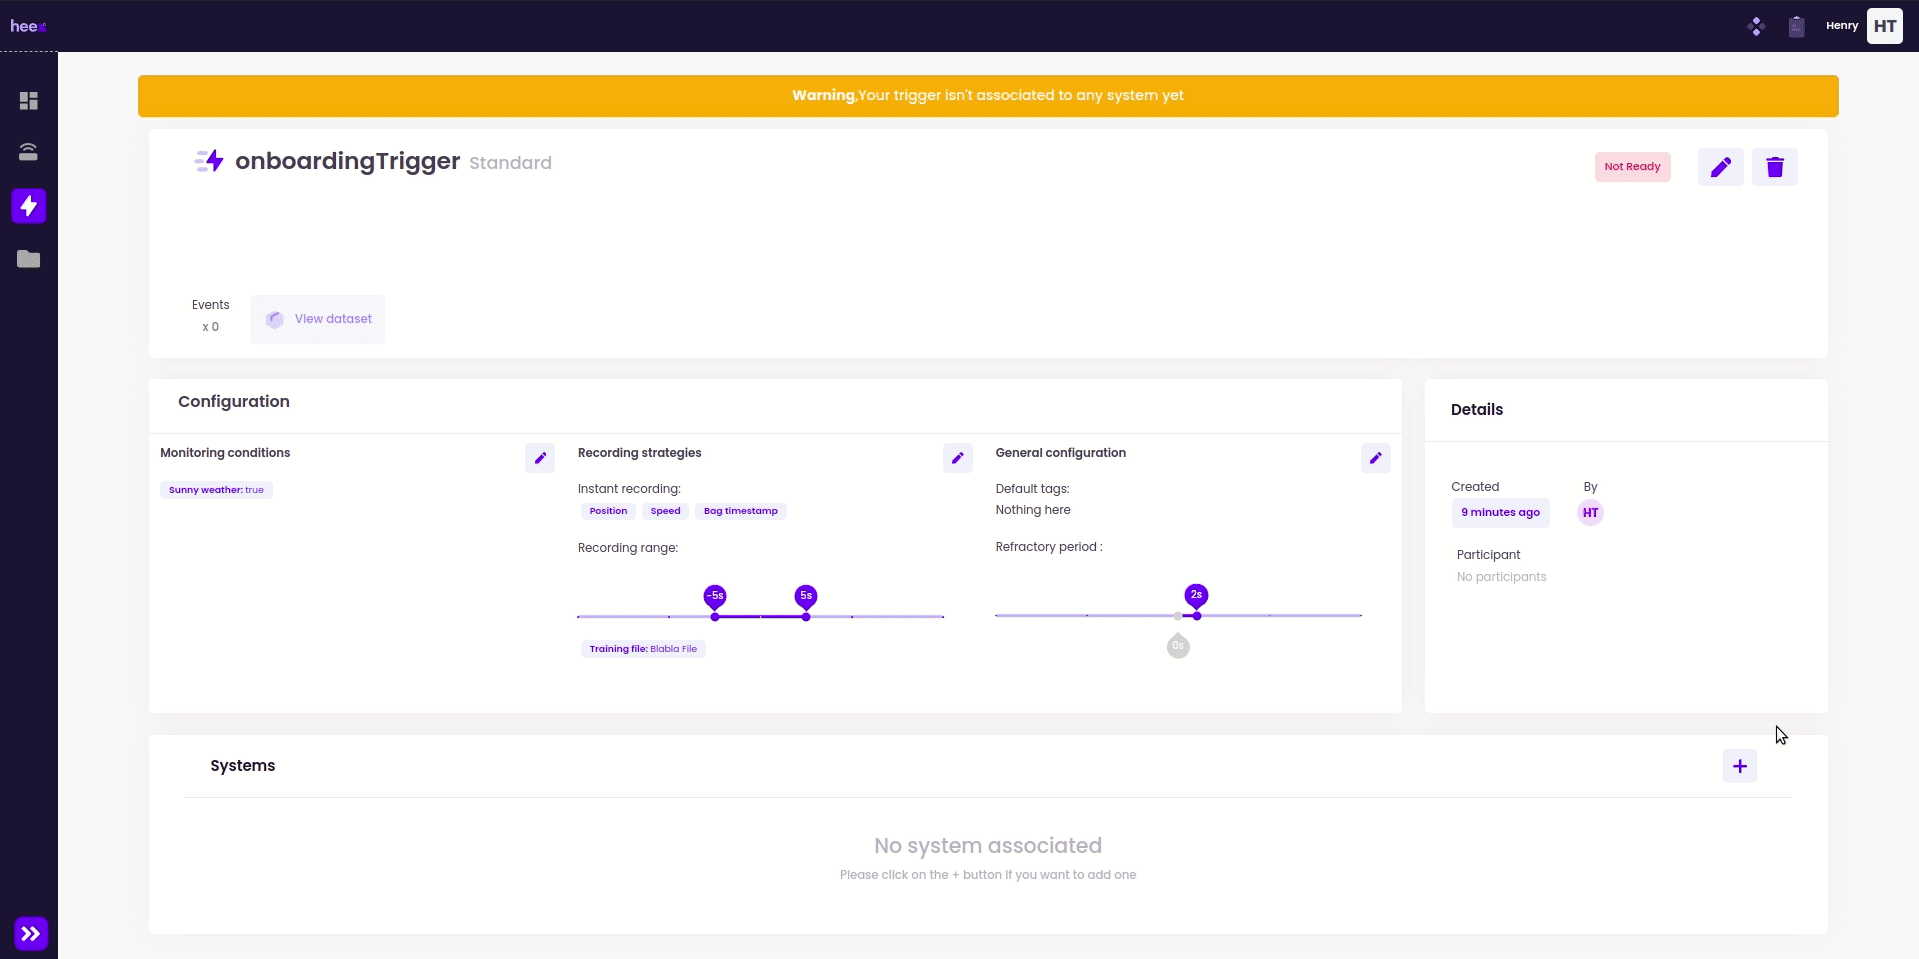
Task: Click the trigger lightning icon beside title
Action: (x=209, y=161)
